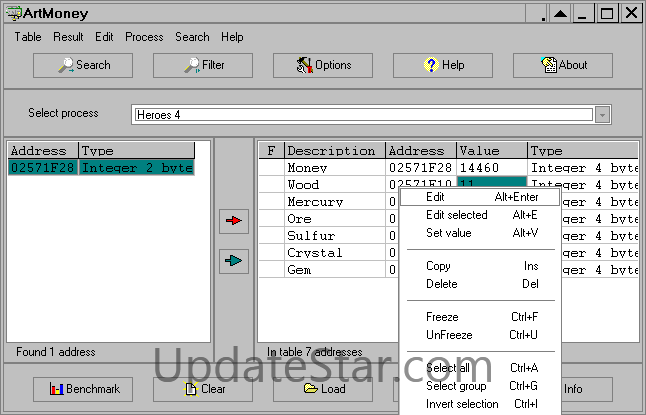The height and width of the screenshot is (415, 646).
Task: Select the Gem row description
Action: (335, 270)
